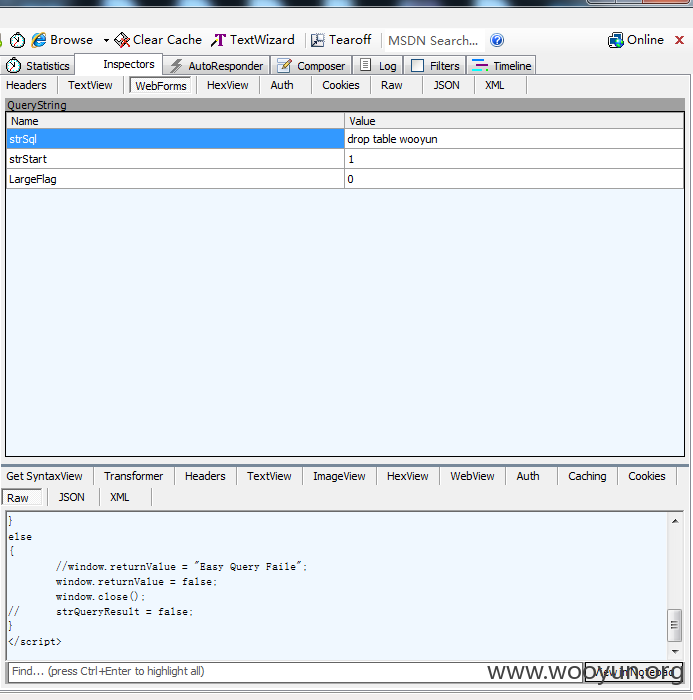
Task: Select the WebForms inspector tab
Action: (x=161, y=85)
